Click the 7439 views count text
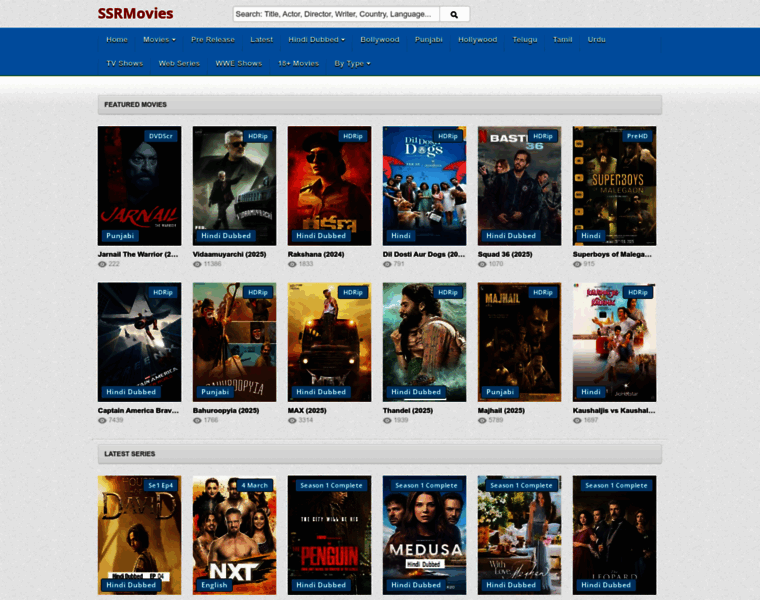This screenshot has width=760, height=600. pyautogui.click(x=116, y=421)
